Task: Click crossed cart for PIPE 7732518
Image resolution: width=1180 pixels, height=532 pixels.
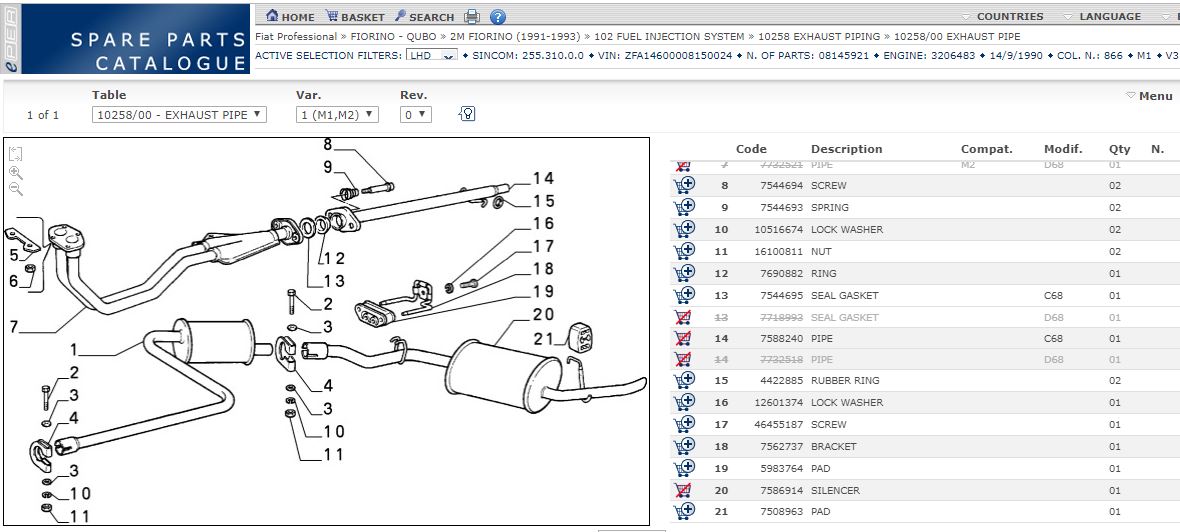Action: (x=683, y=360)
